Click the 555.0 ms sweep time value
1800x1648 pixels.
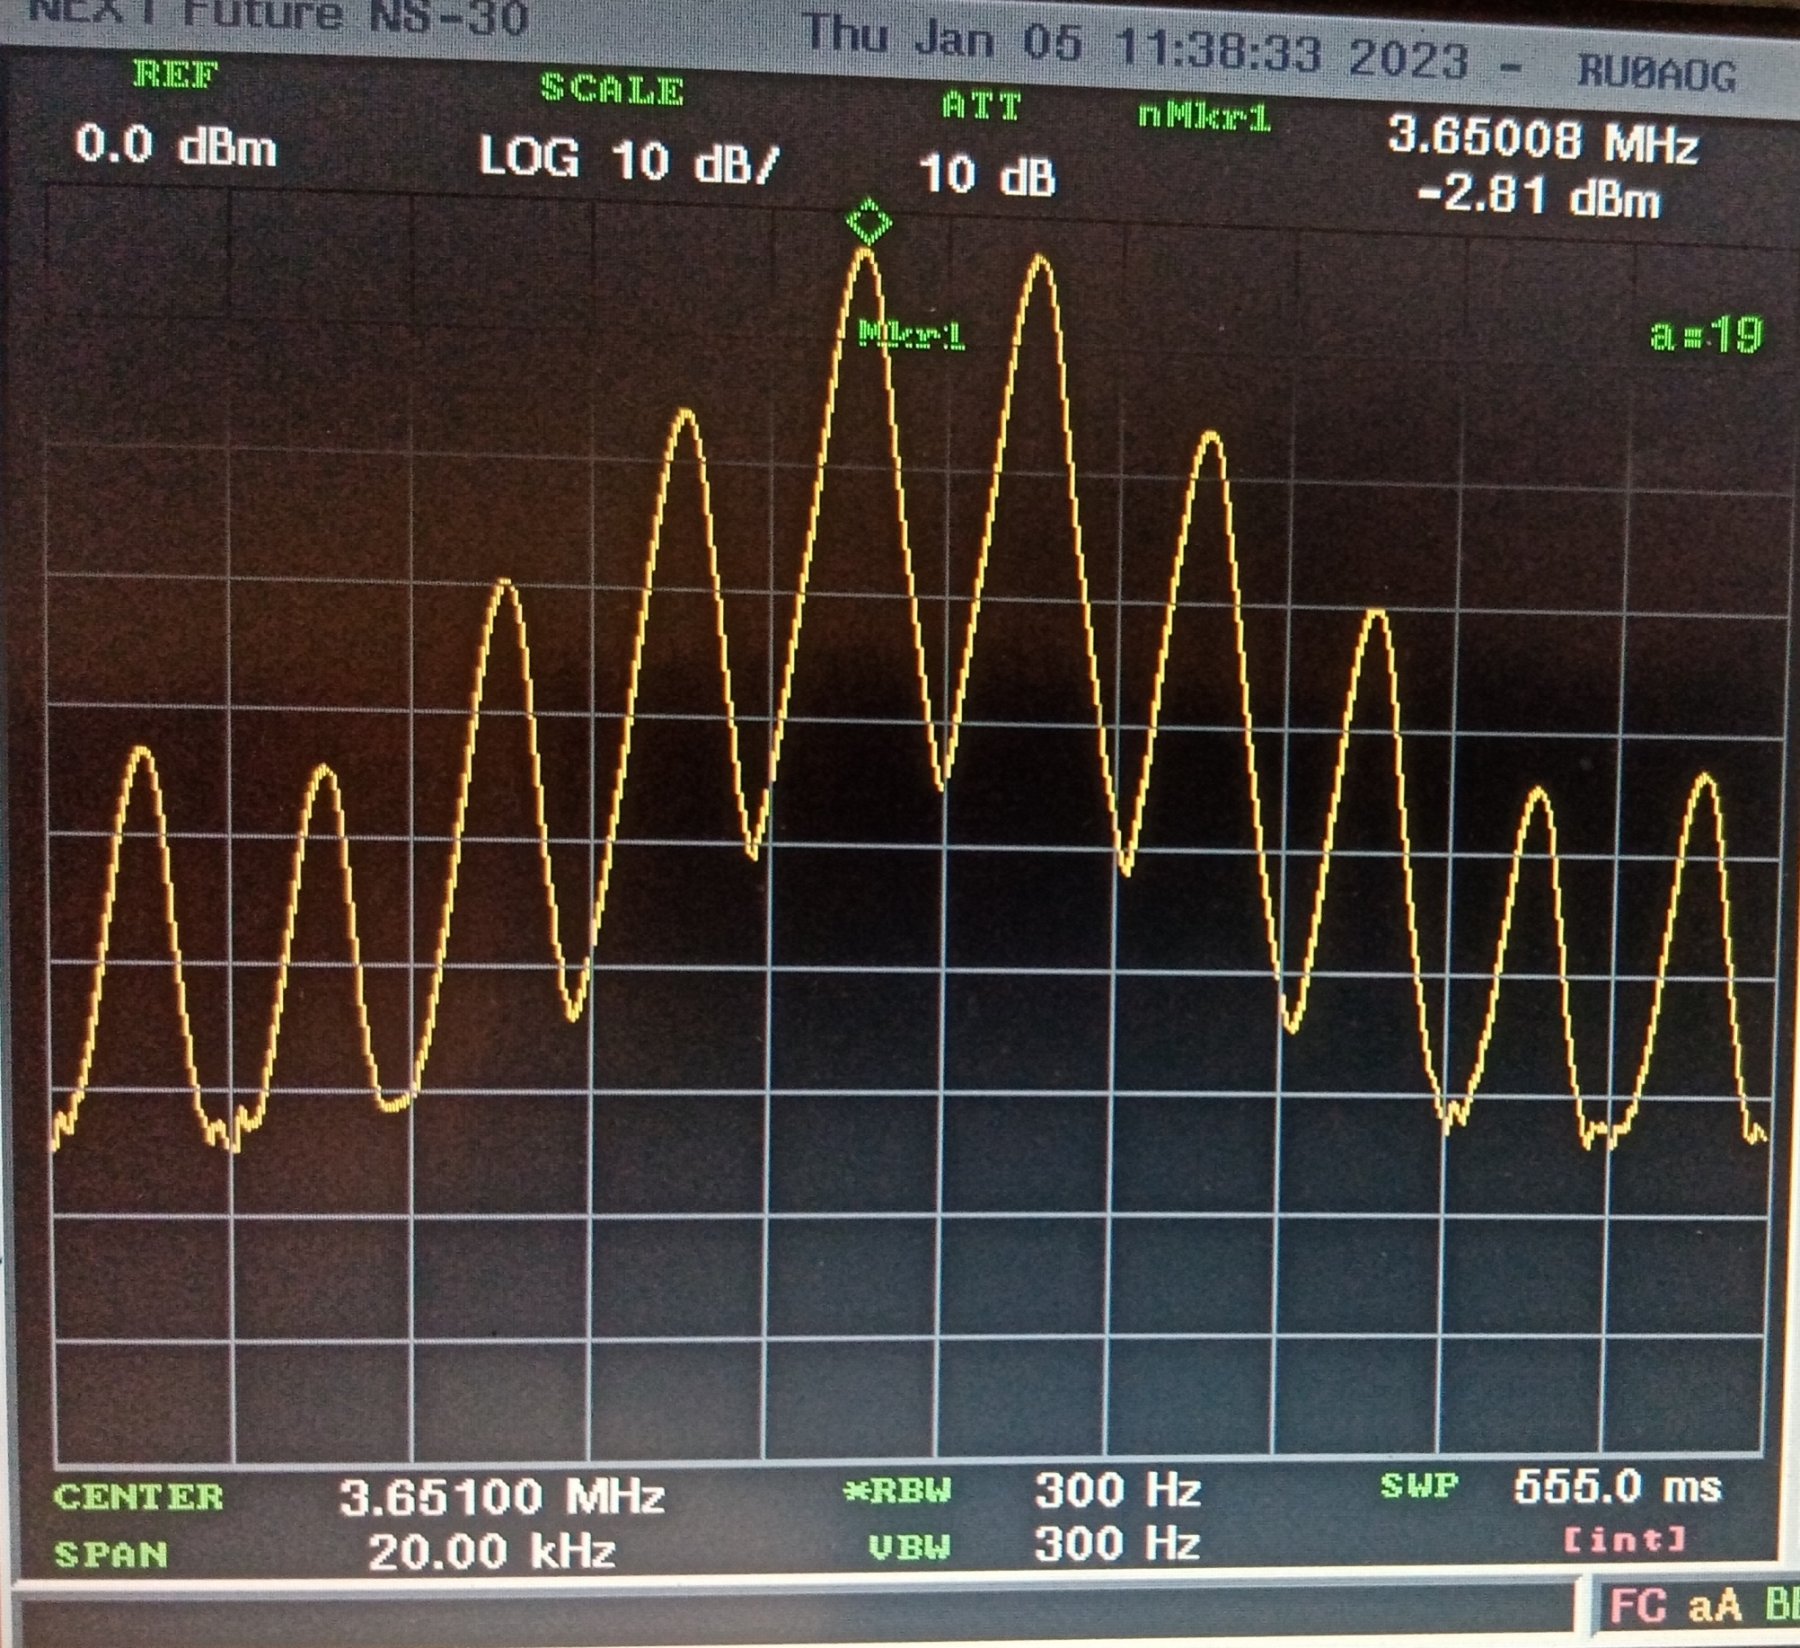click(x=1617, y=1487)
